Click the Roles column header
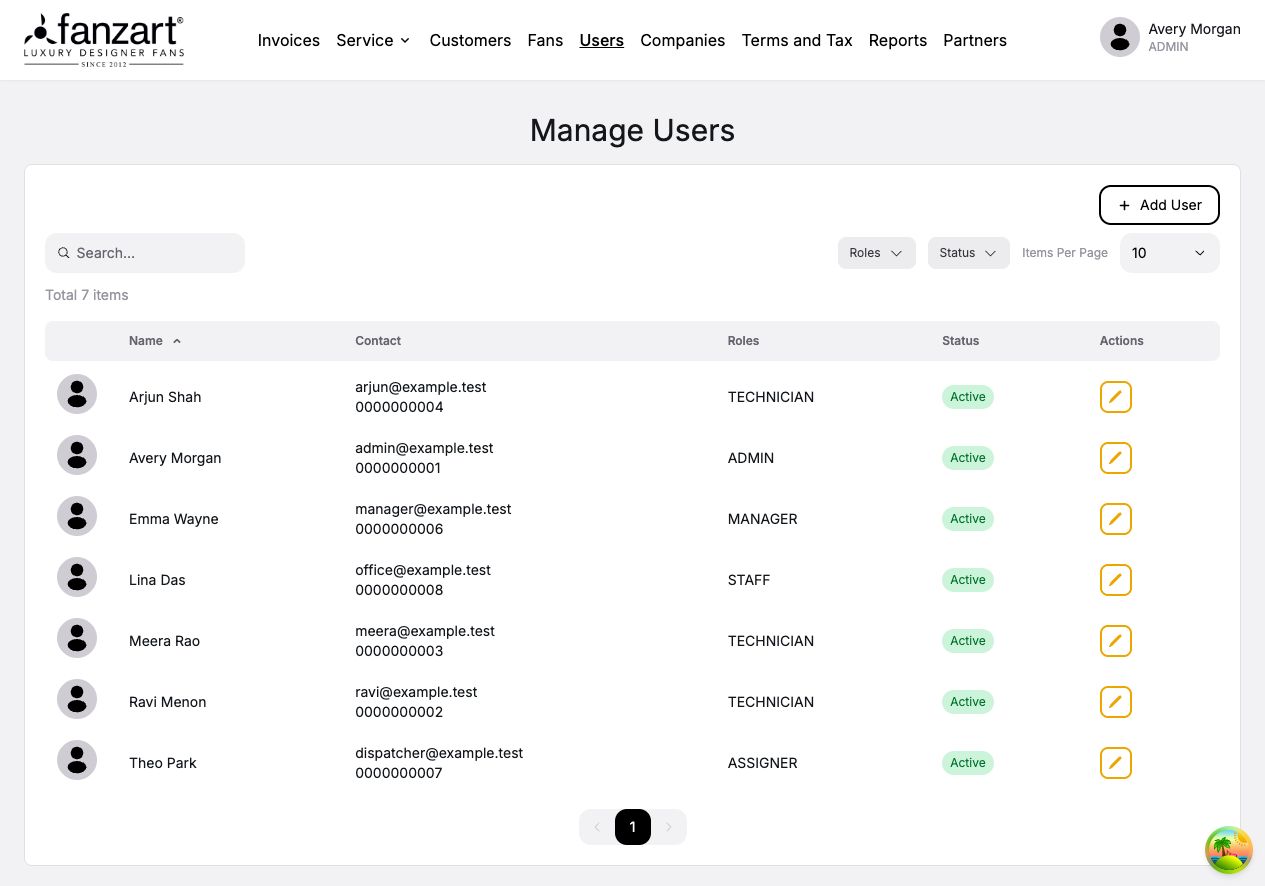This screenshot has width=1265, height=886. click(743, 341)
